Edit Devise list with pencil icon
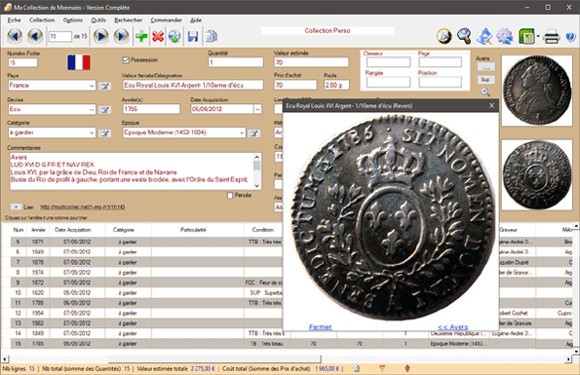The height and width of the screenshot is (375, 580). pos(105,109)
